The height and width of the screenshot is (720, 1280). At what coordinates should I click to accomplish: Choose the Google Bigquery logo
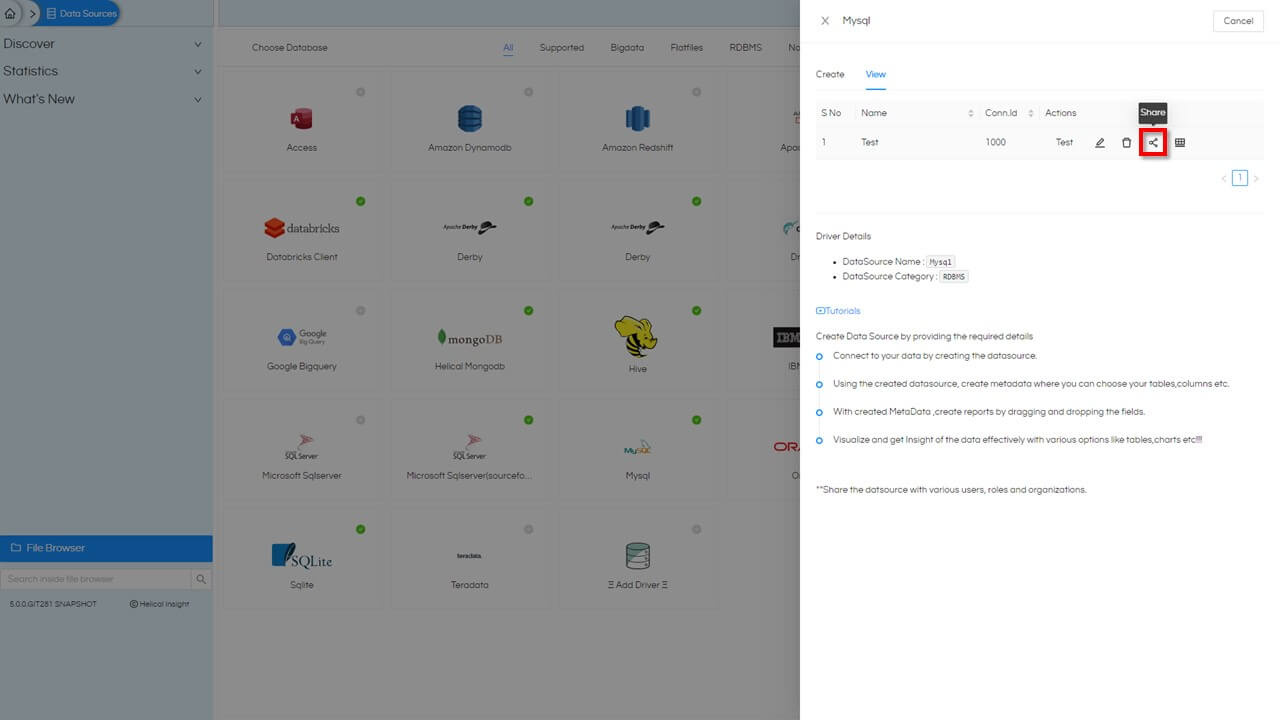click(301, 337)
